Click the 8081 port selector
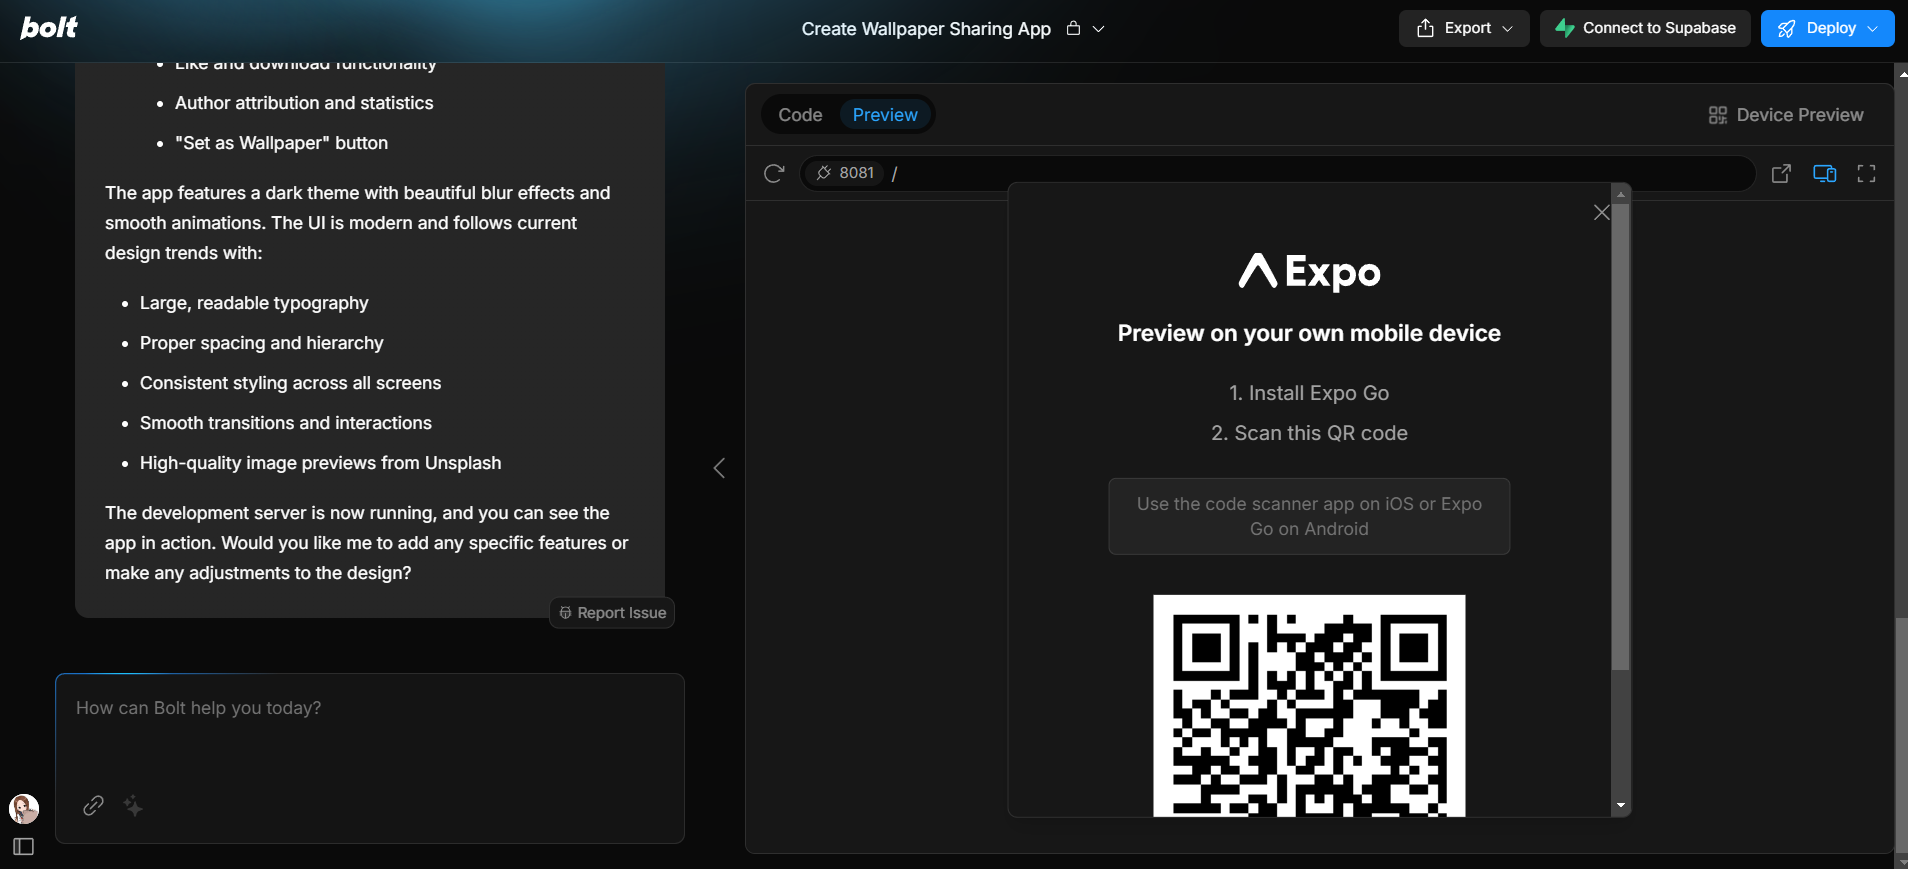Screen dimensions: 1908x869 [846, 173]
